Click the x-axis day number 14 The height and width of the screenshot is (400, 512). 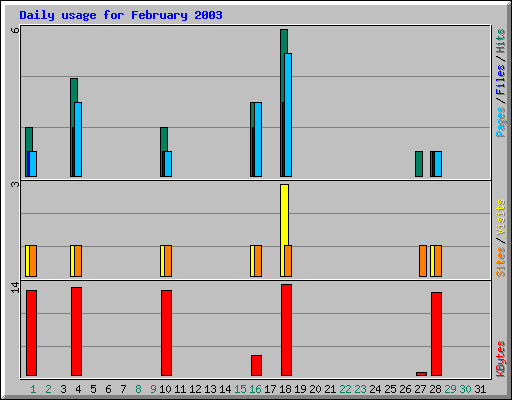point(225,389)
